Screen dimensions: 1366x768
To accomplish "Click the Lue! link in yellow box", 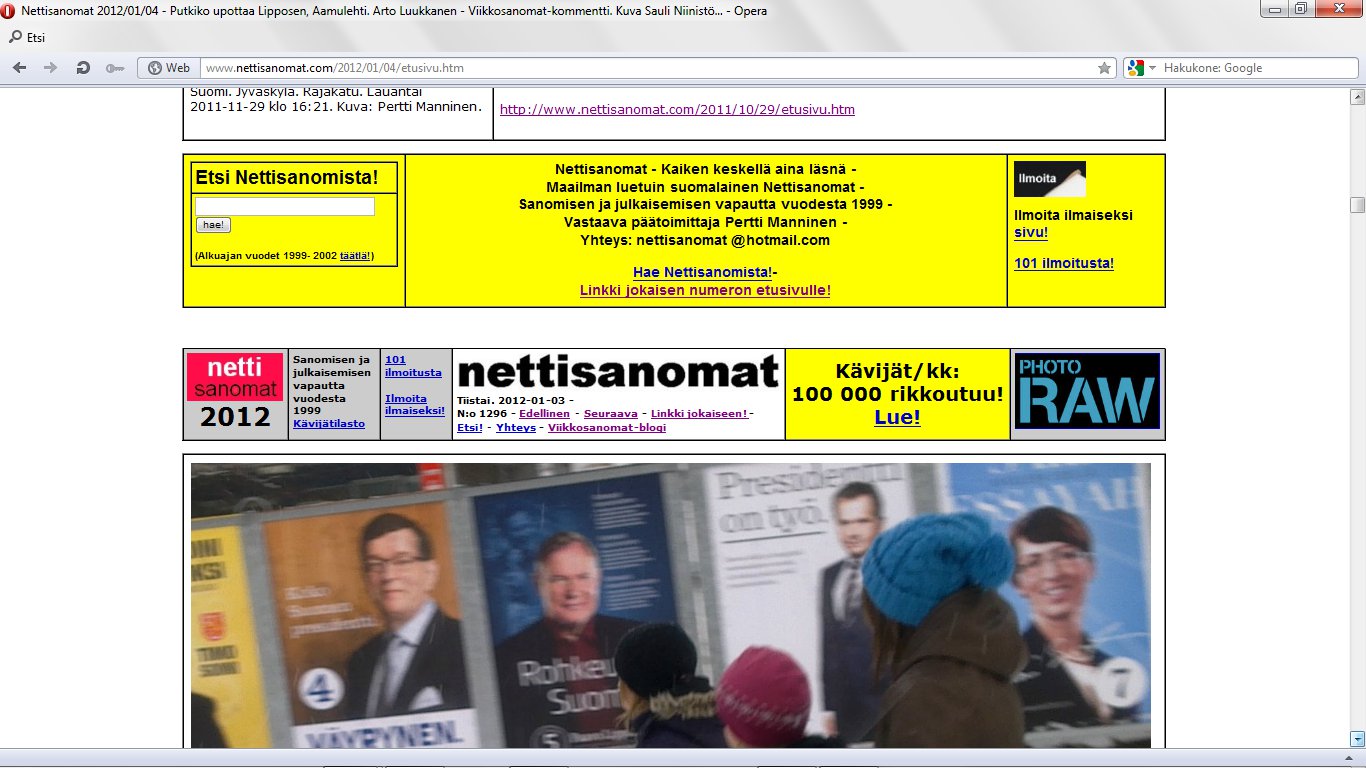I will click(x=897, y=418).
